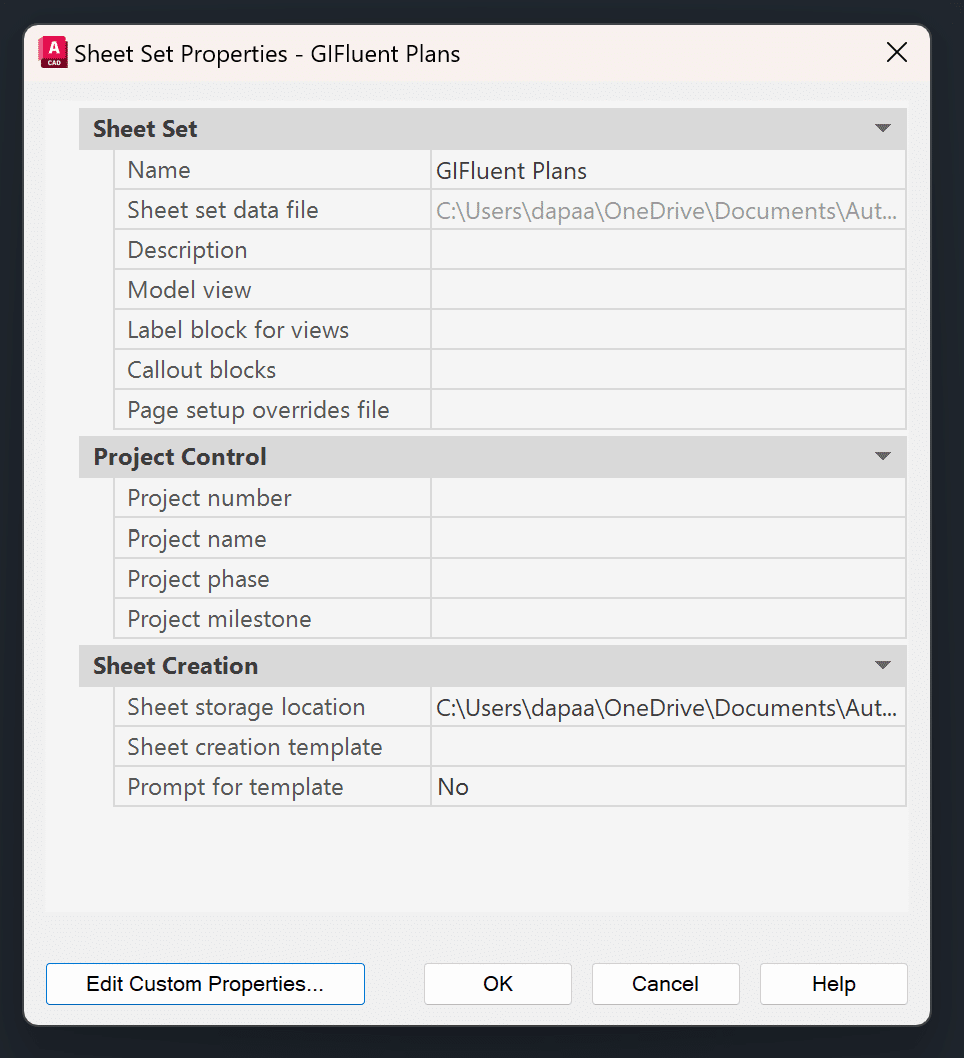Open the Prompt for template dropdown
Screen dimensions: 964x1058
[667, 787]
